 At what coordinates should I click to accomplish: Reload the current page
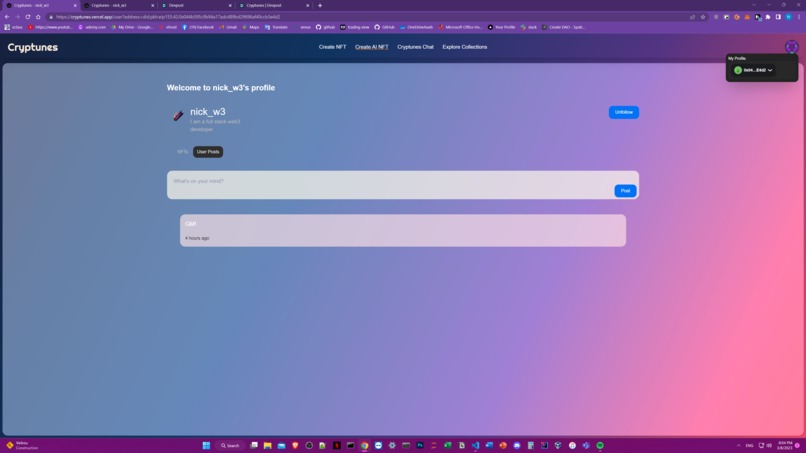pyautogui.click(x=28, y=17)
